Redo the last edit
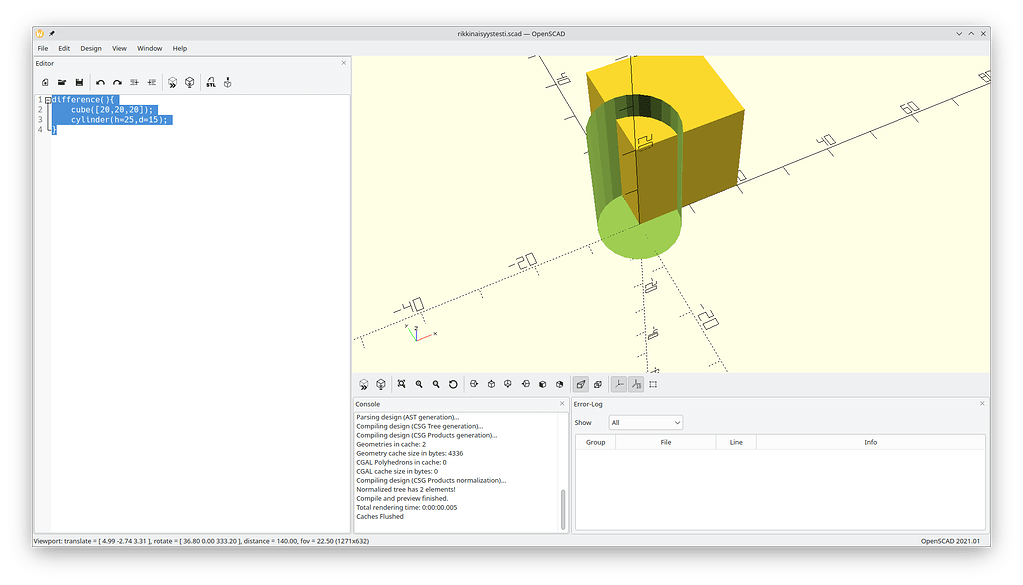Image resolution: width=1023 pixels, height=585 pixels. tap(117, 82)
